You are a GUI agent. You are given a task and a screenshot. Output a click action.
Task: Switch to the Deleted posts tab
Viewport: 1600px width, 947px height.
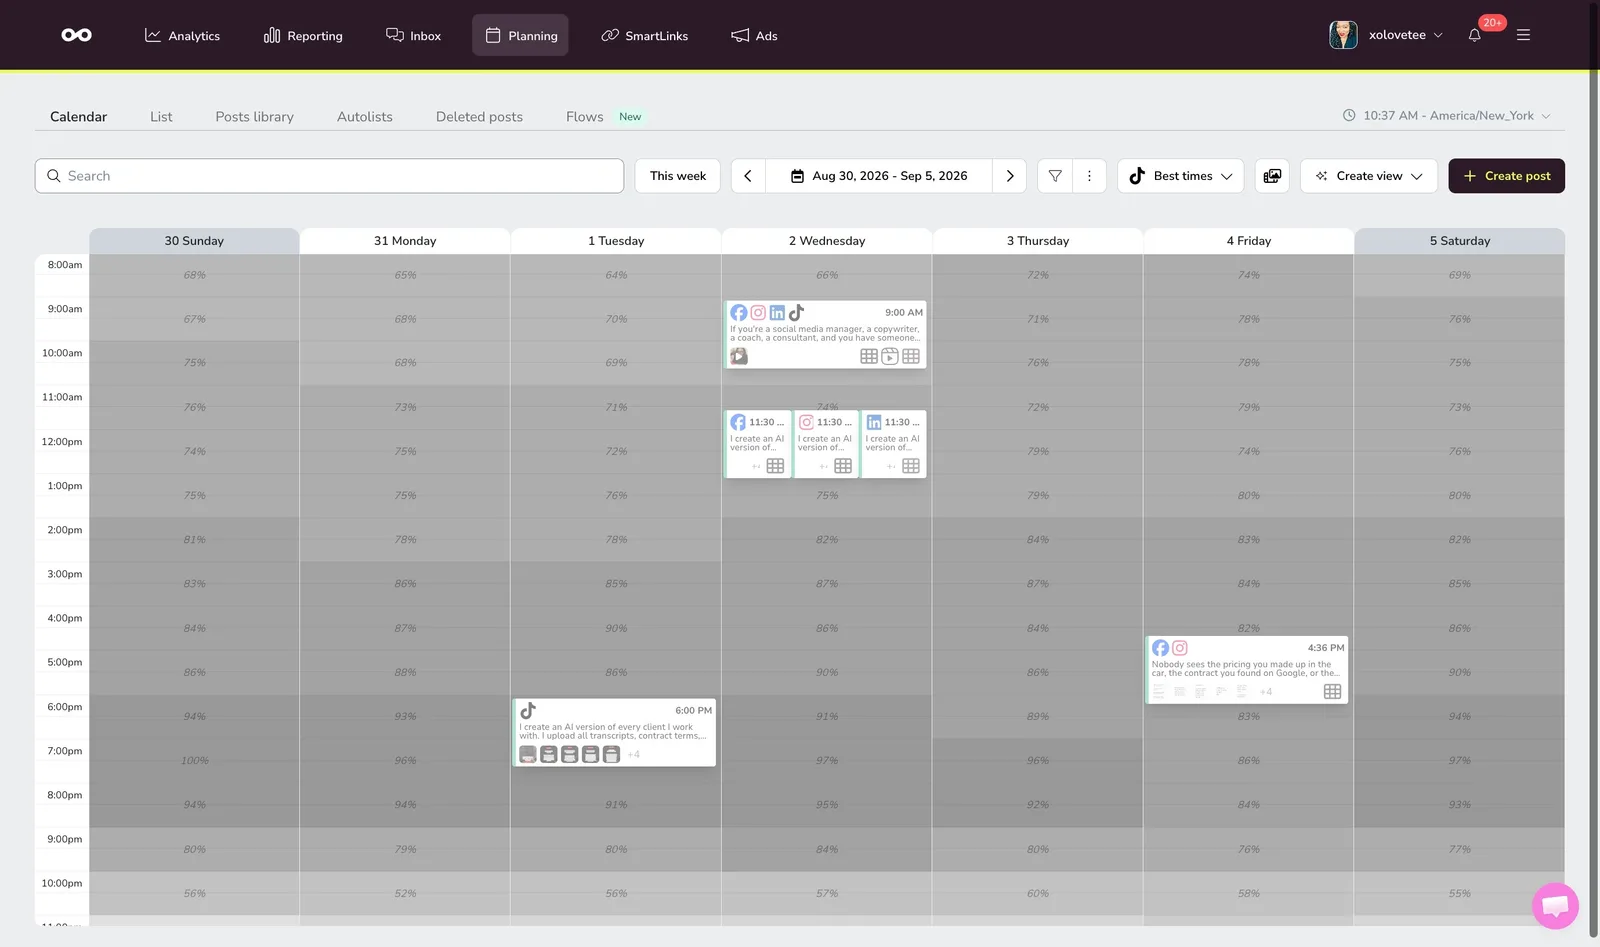pyautogui.click(x=479, y=117)
